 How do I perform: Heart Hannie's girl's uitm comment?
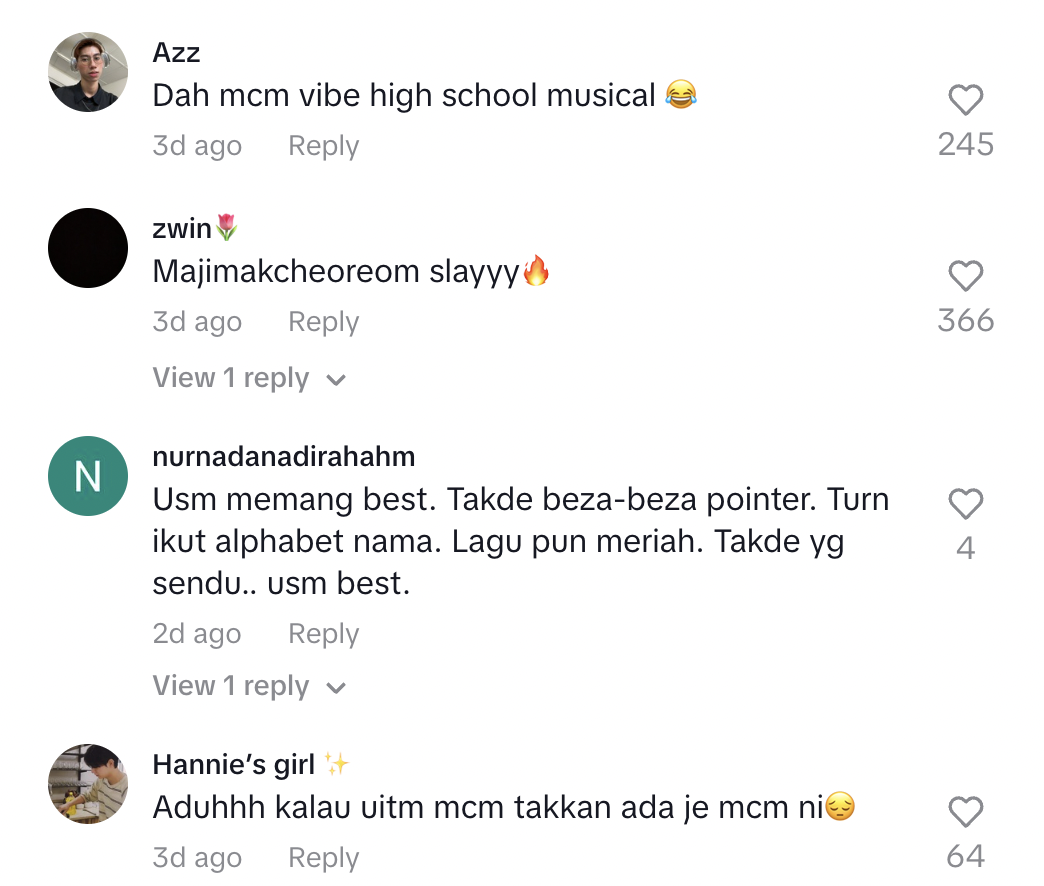tap(965, 813)
